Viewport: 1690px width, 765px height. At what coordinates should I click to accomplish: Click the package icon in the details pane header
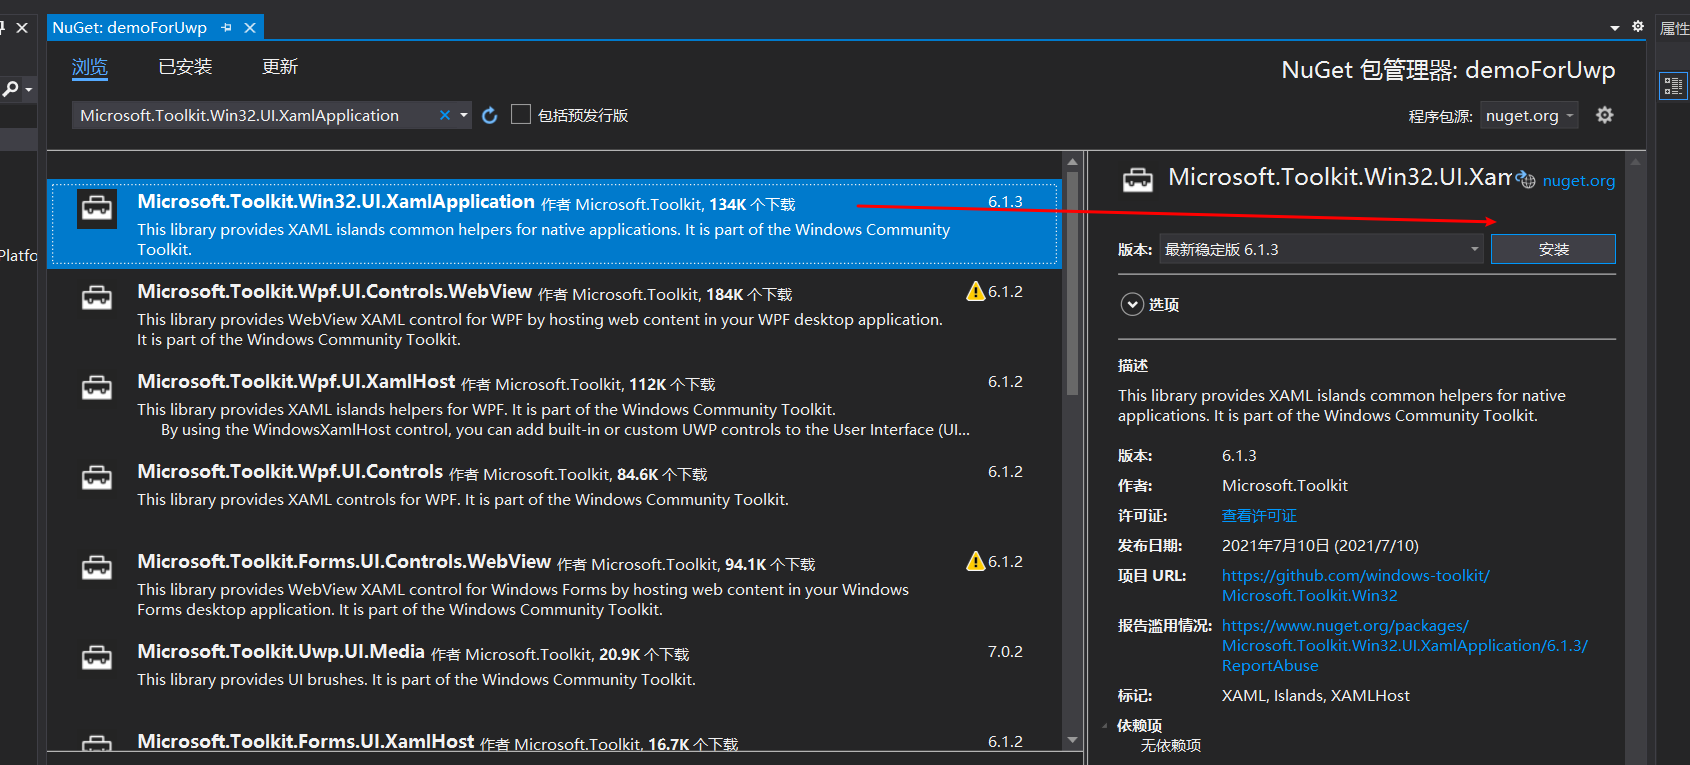1138,180
